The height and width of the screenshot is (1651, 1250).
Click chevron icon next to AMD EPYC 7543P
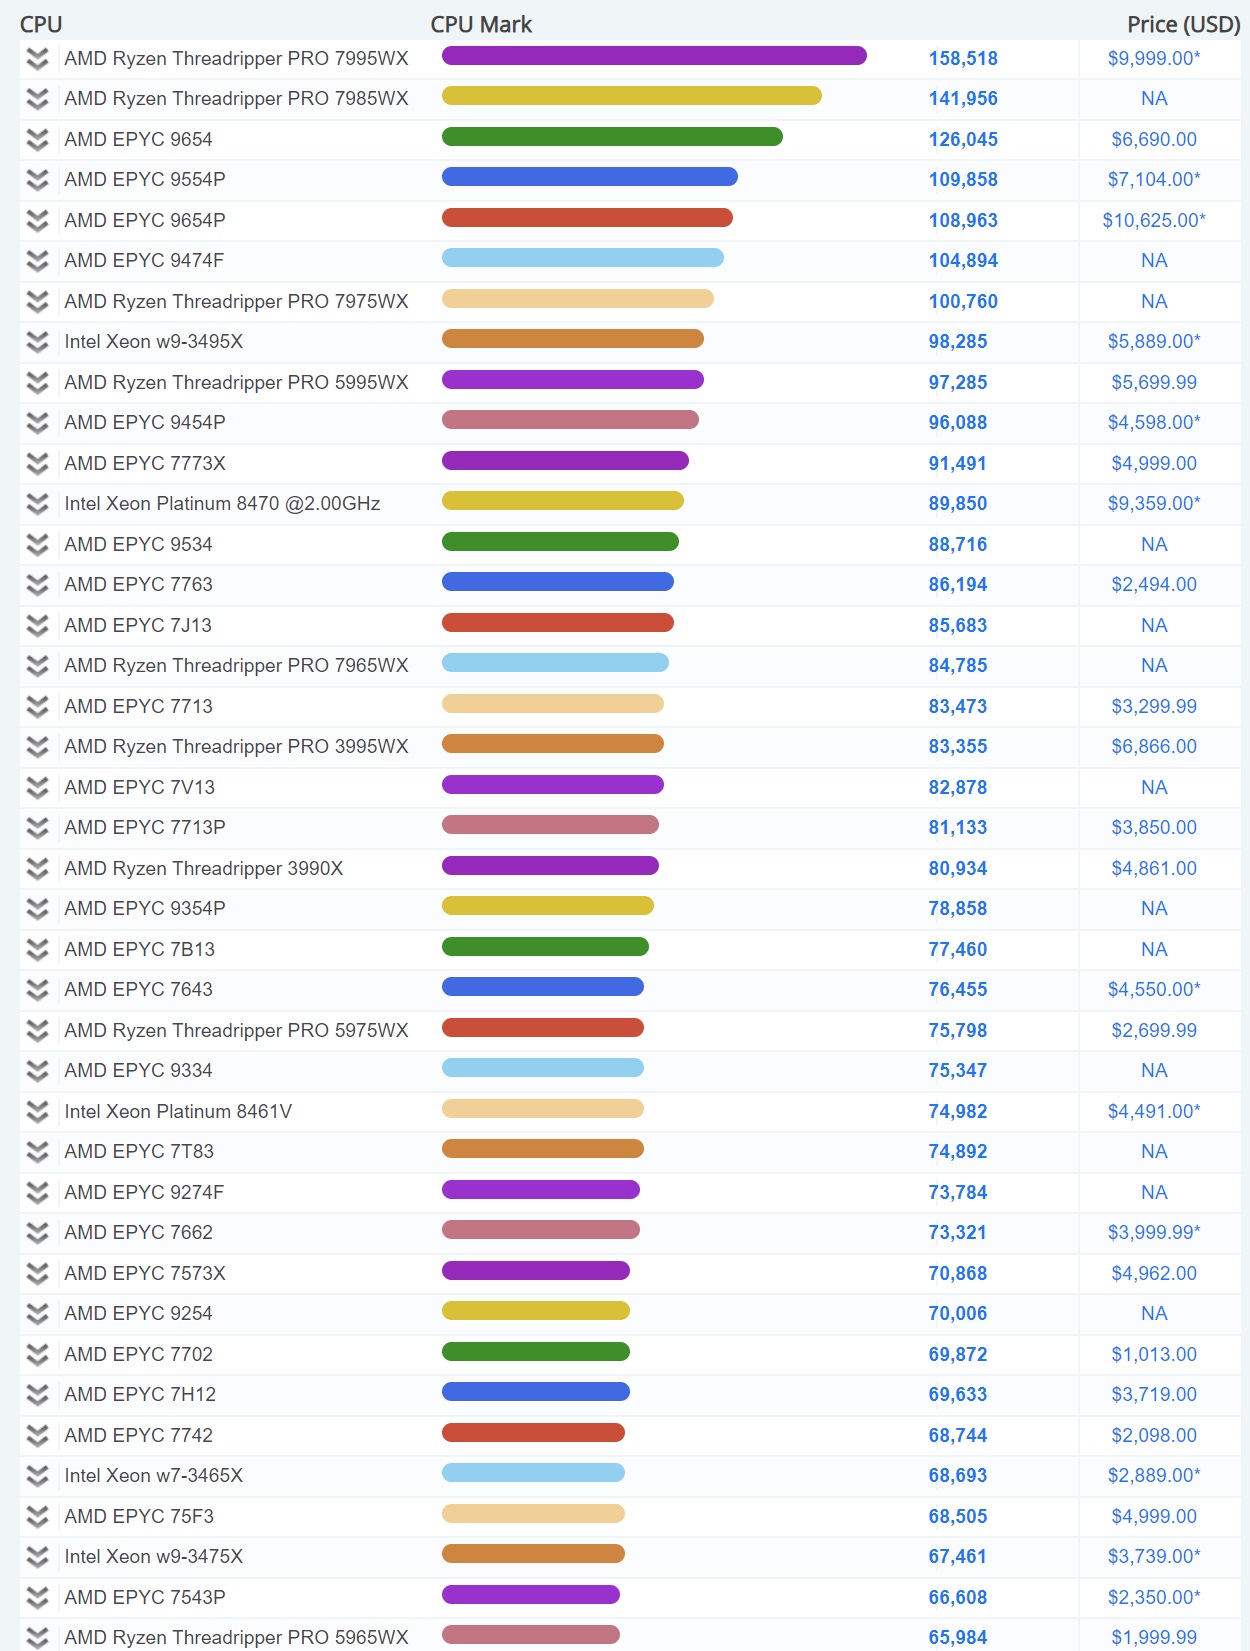[37, 1598]
